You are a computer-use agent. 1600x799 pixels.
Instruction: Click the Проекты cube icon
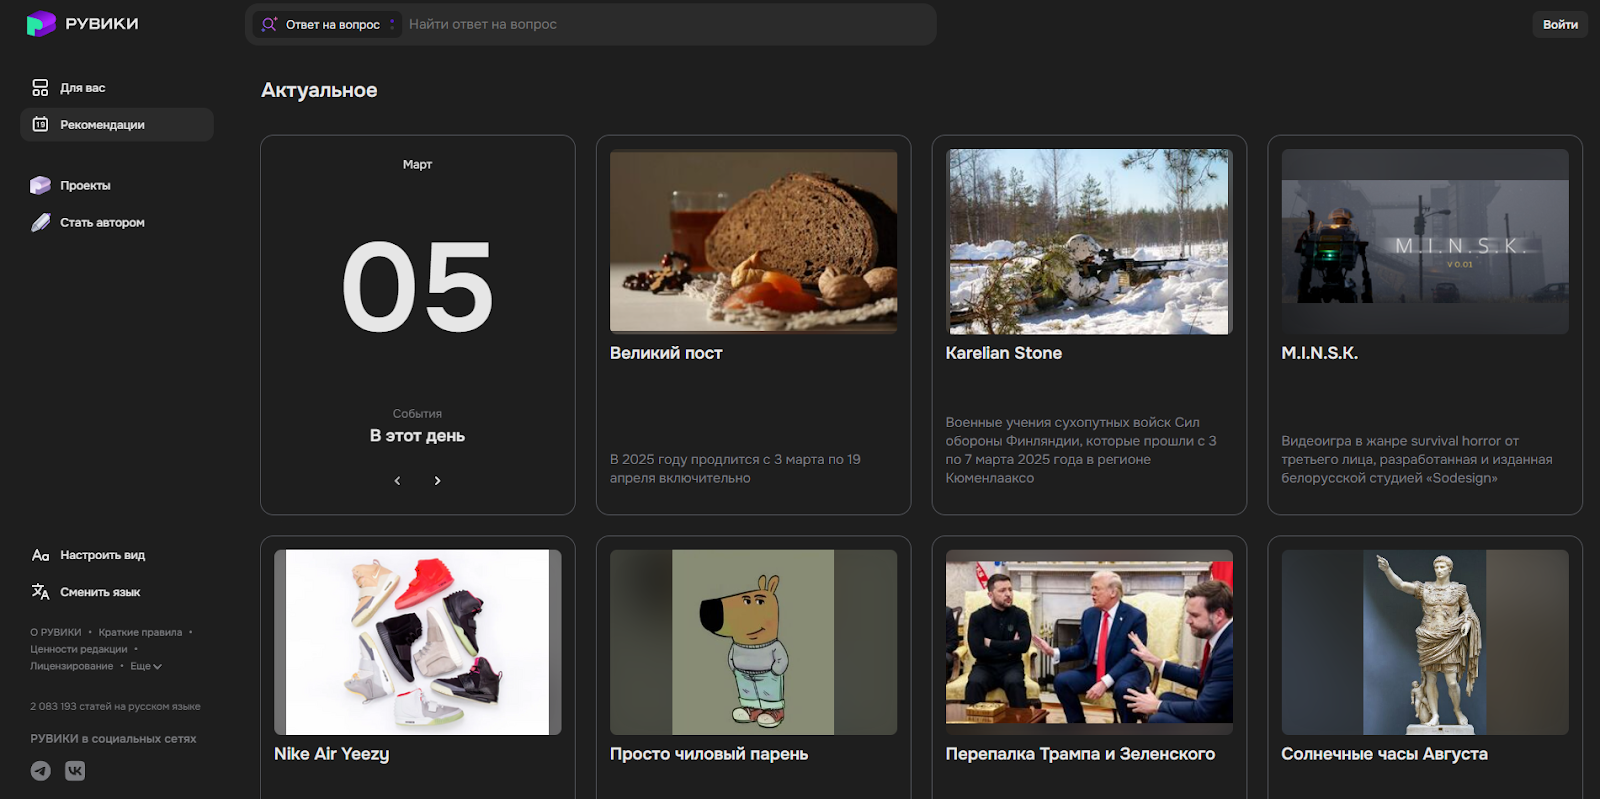40,185
